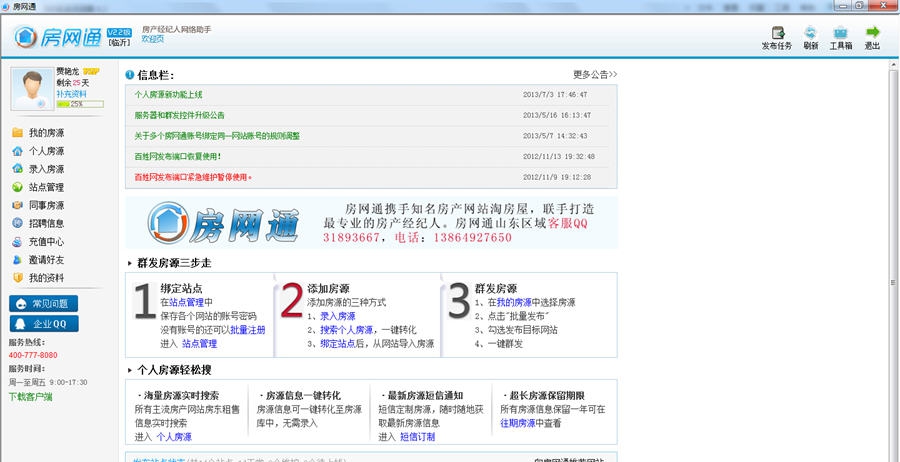900x462 pixels.
Task: Click the 欢迎页 label in header
Action: [153, 38]
